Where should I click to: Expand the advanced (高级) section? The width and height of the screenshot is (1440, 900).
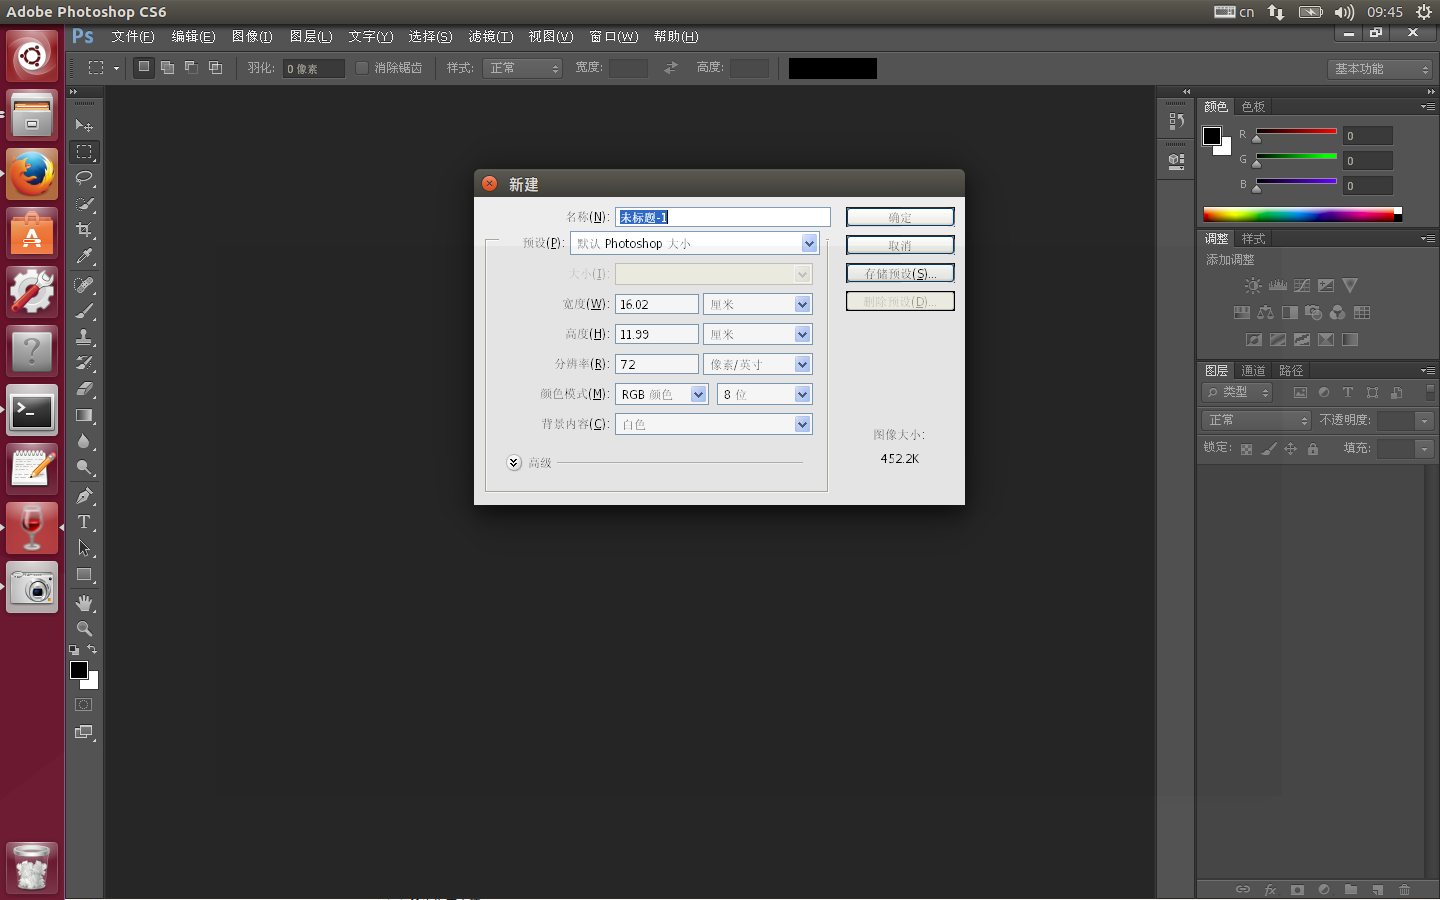(x=514, y=462)
